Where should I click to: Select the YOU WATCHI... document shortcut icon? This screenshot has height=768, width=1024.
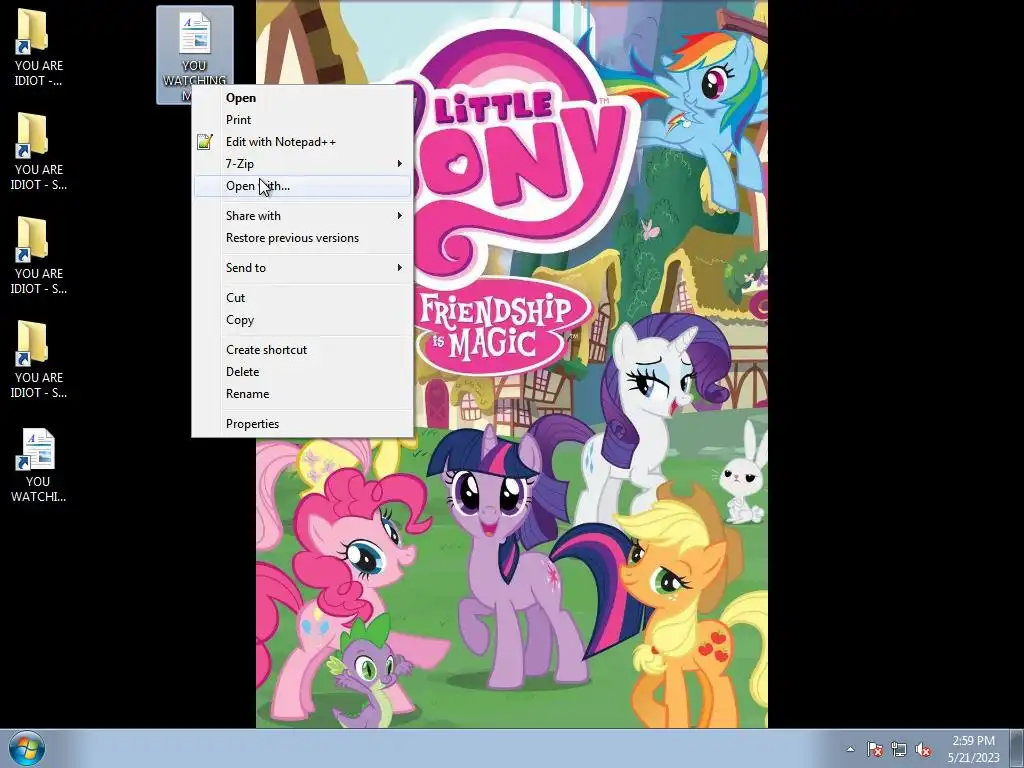[x=38, y=465]
